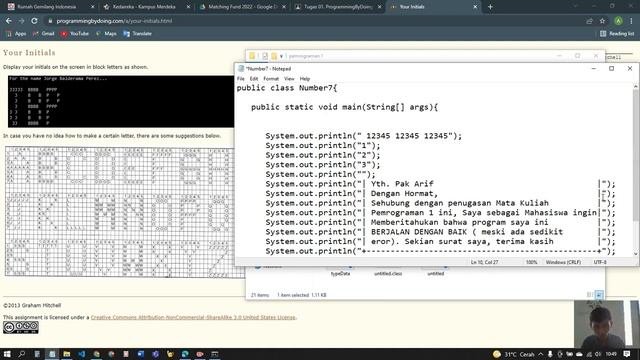Open the Chrome profile avatar
Image resolution: width=640 pixels, height=360 pixels.
point(618,21)
